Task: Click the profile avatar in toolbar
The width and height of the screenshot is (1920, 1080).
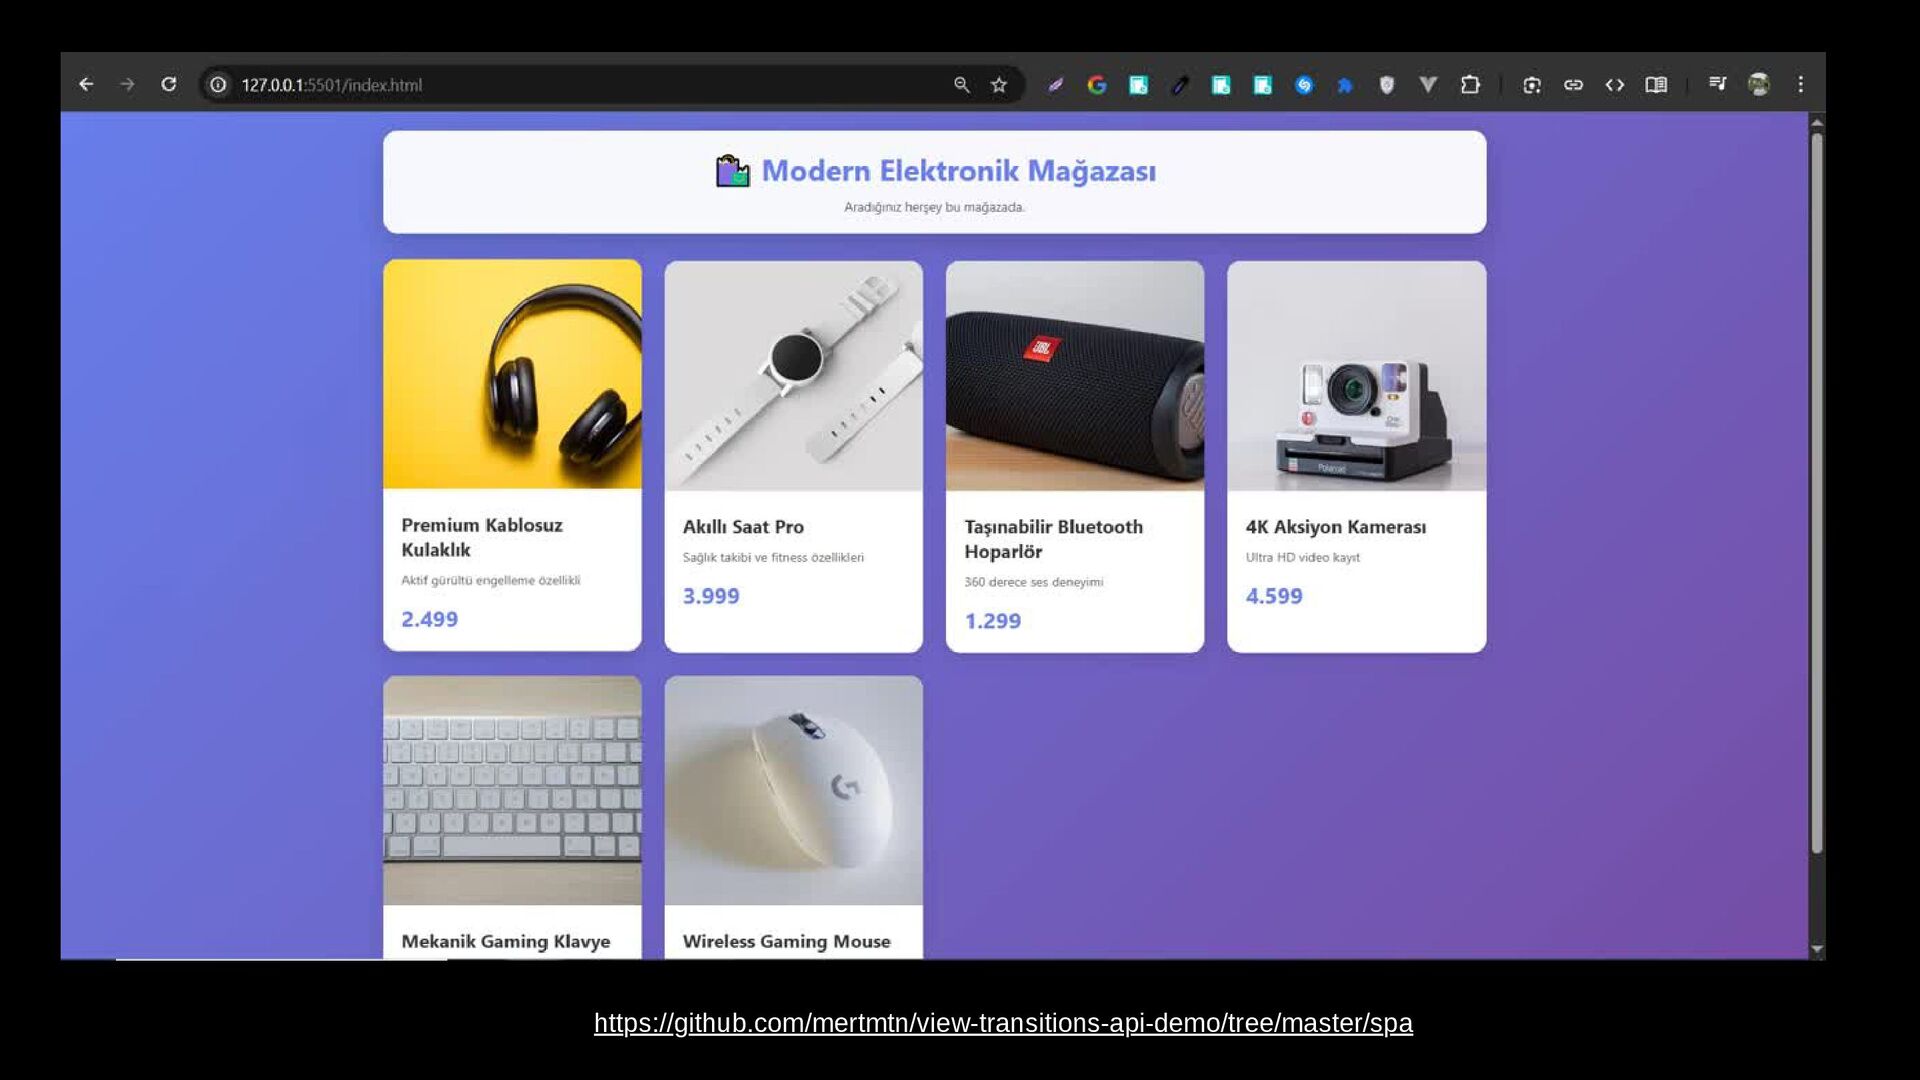Action: coord(1759,85)
